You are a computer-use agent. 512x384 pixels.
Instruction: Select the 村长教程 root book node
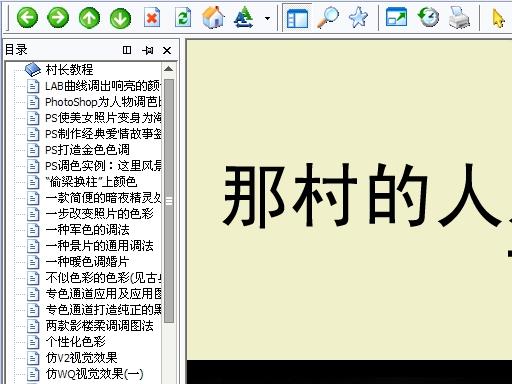[x=69, y=69]
